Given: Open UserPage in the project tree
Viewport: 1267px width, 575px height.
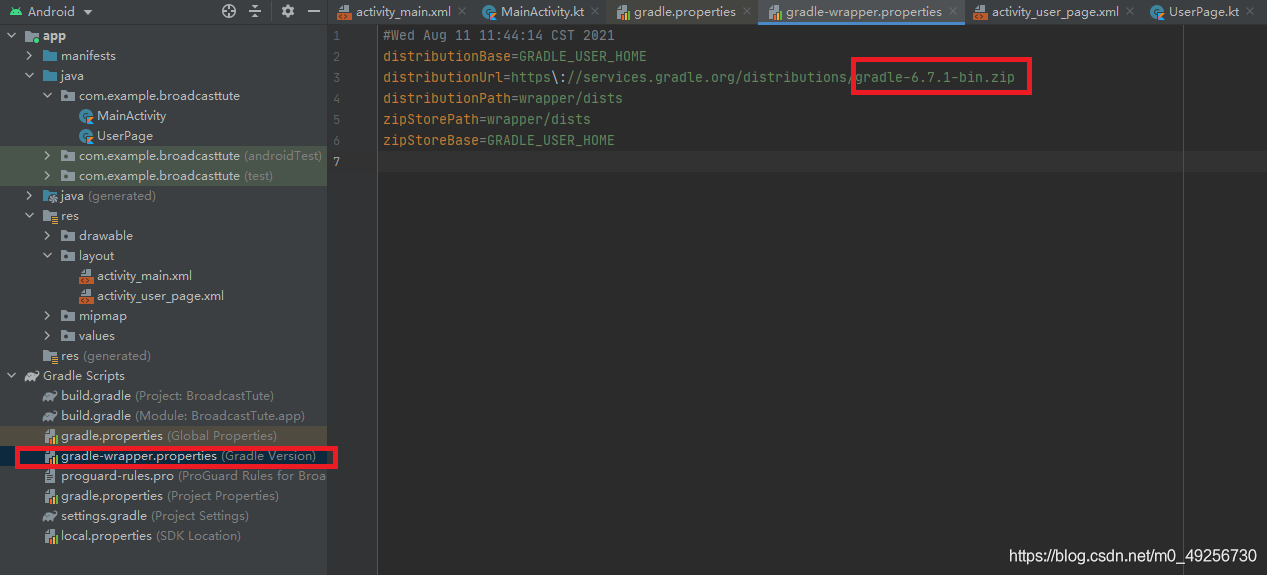Looking at the screenshot, I should tap(125, 136).
